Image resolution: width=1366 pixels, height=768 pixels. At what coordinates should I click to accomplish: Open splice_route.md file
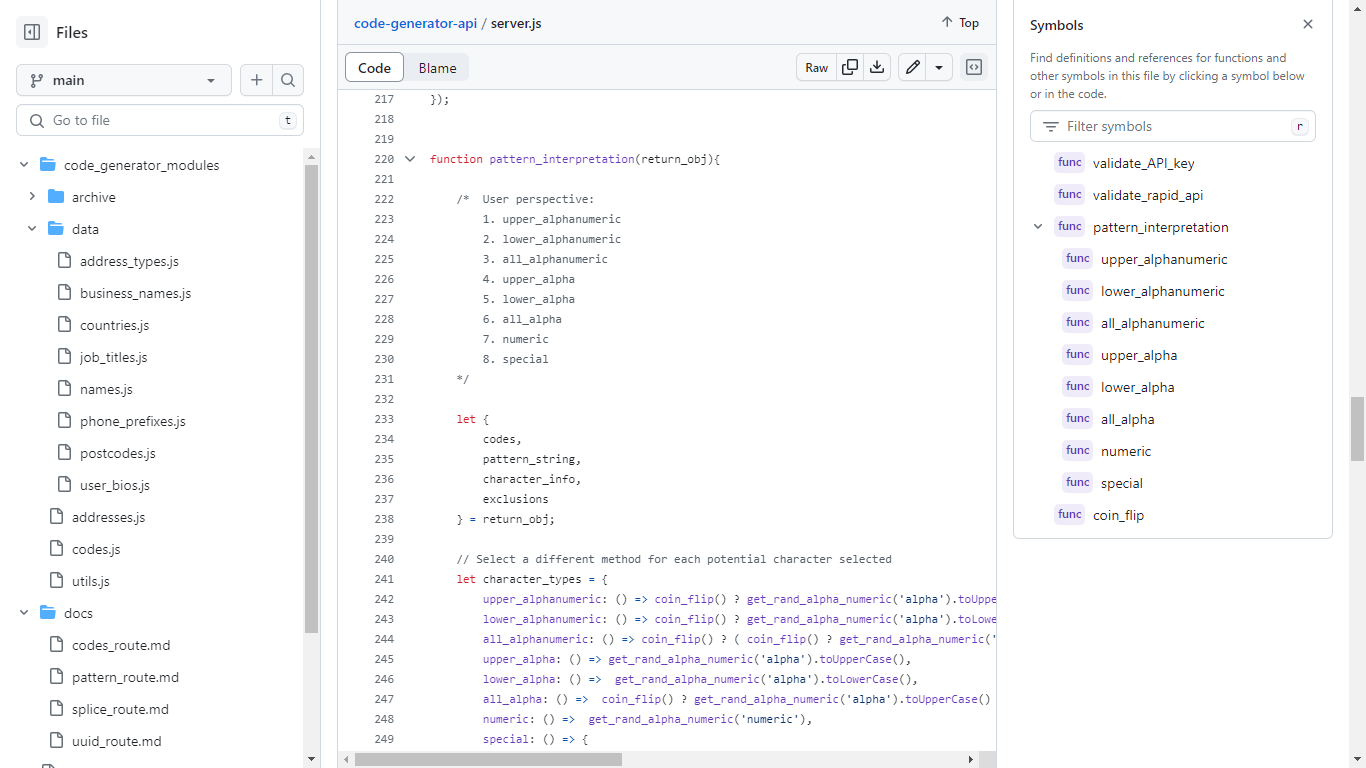(x=120, y=709)
